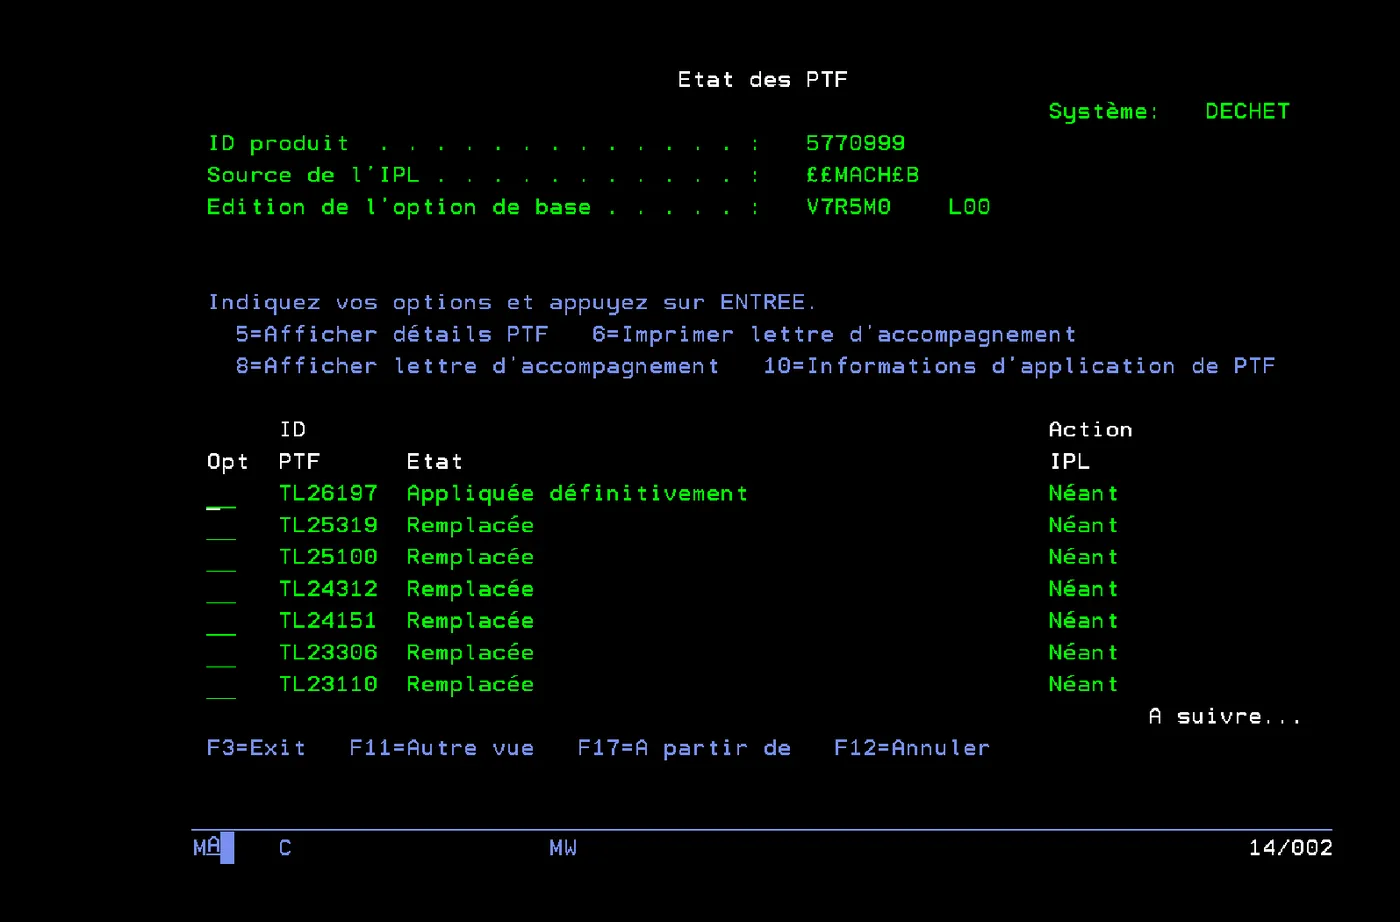
Task: Select the option field for TL23306
Action: coord(221,653)
